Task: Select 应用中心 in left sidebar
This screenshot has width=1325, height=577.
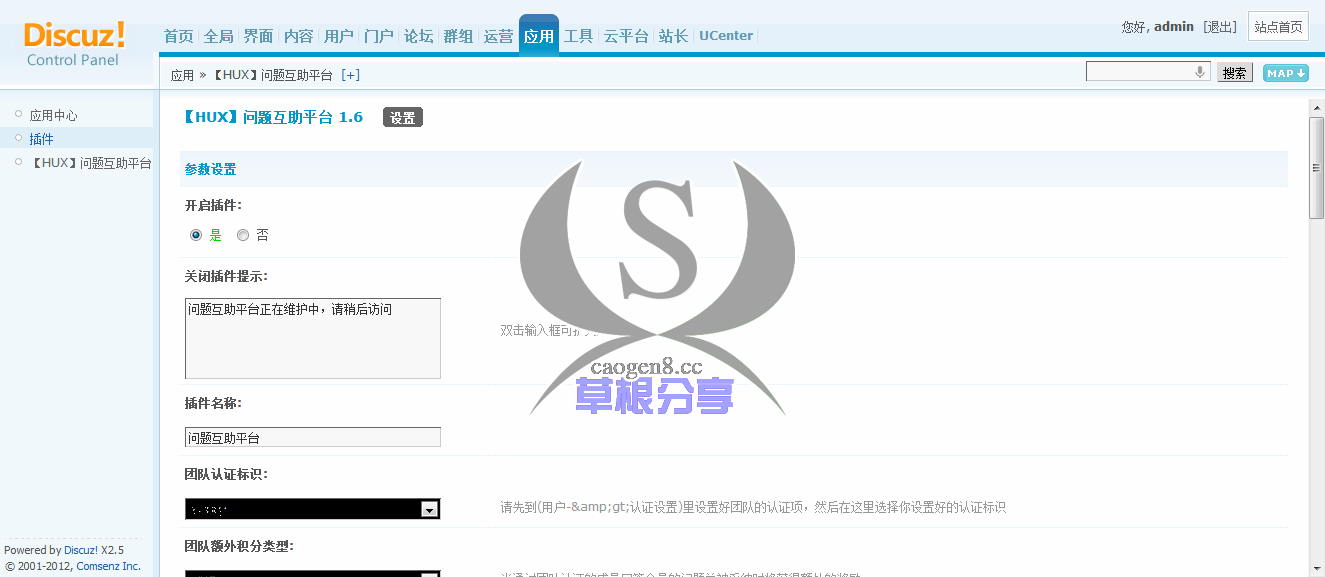Action: point(53,116)
